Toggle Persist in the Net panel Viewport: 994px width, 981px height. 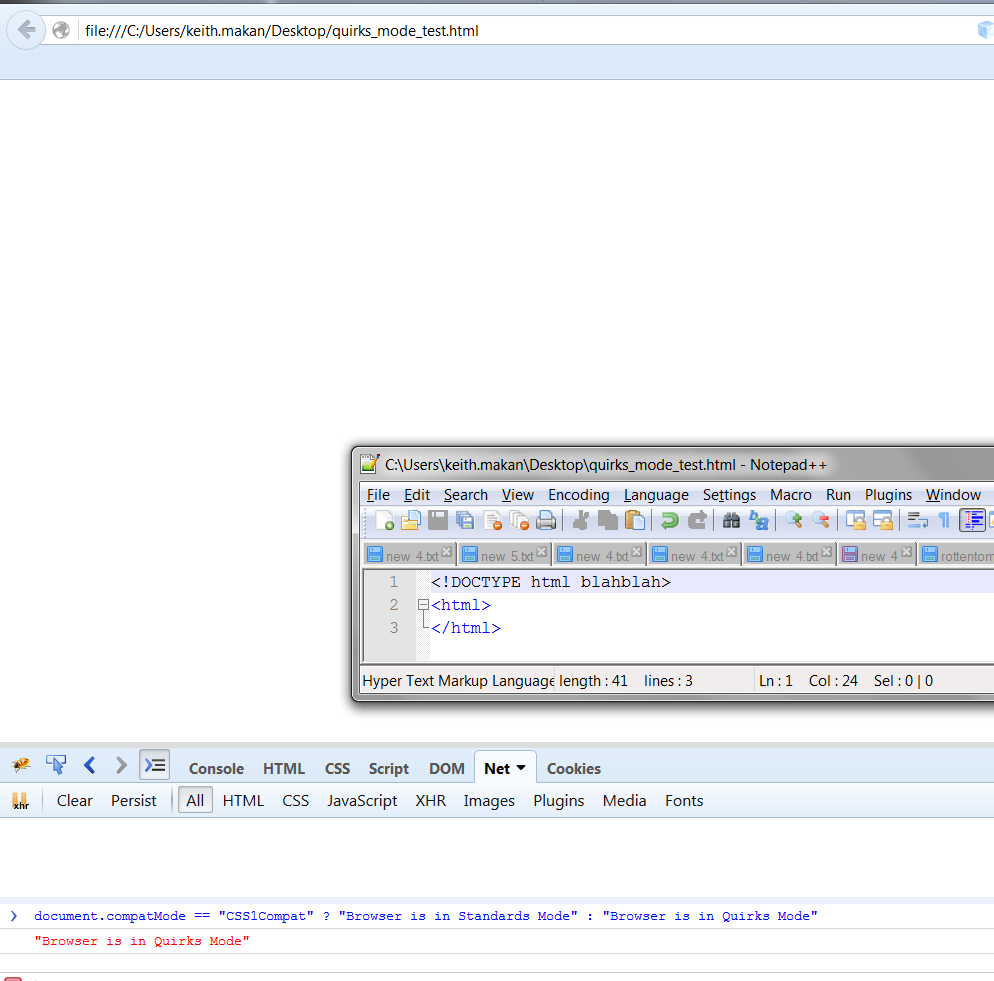(134, 801)
